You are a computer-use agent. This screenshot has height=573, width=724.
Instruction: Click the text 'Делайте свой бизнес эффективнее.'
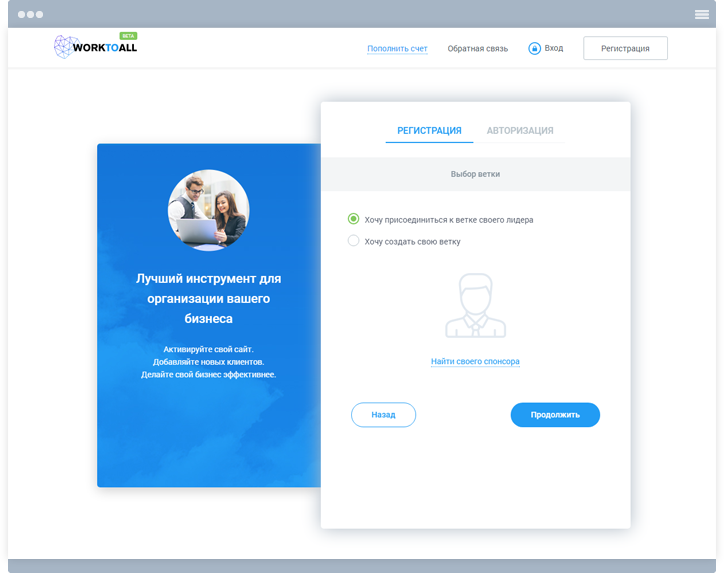tap(209, 374)
